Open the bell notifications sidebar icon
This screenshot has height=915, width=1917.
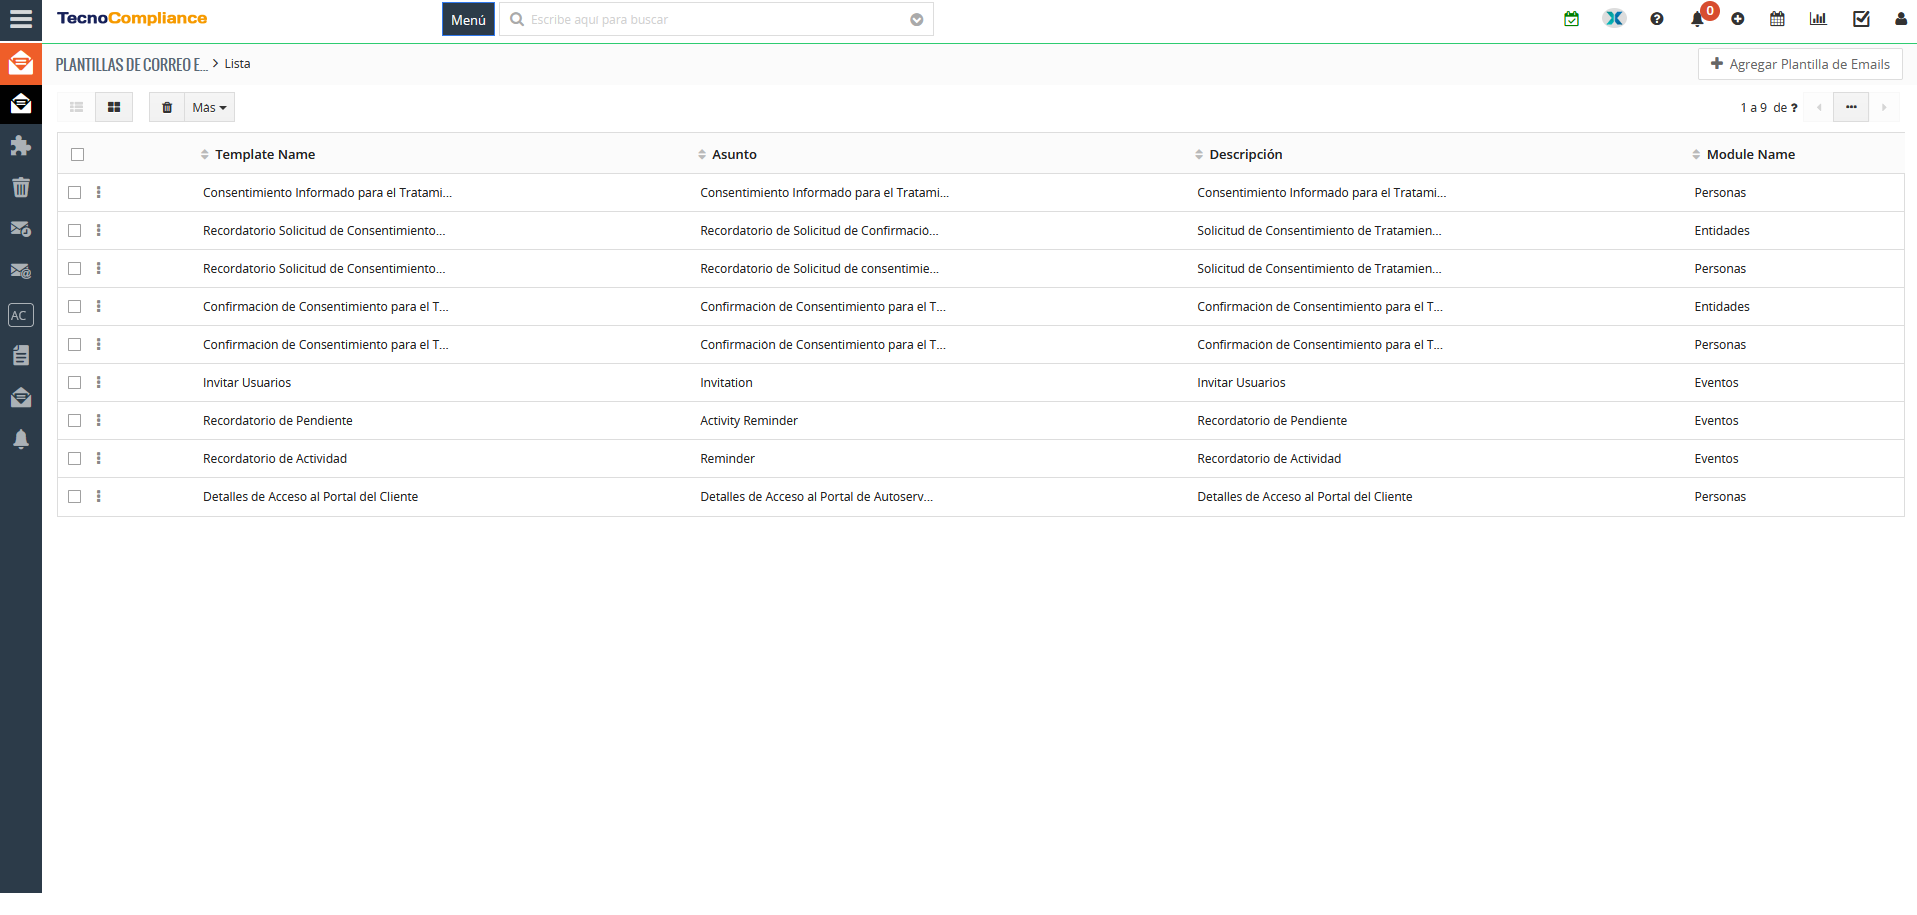coord(21,439)
